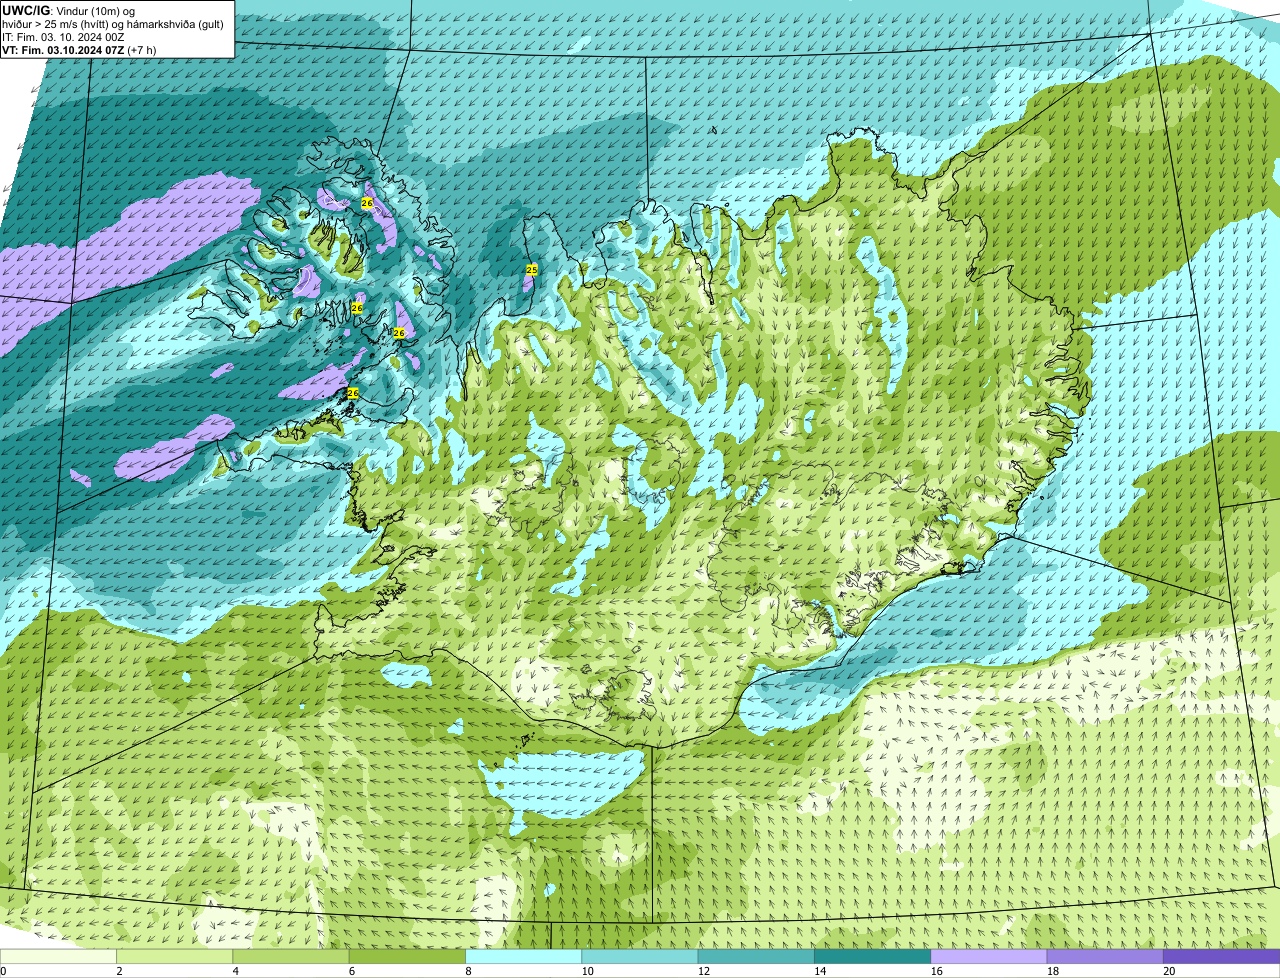Click the 4–6 m/s green legend swatch

click(x=291, y=956)
